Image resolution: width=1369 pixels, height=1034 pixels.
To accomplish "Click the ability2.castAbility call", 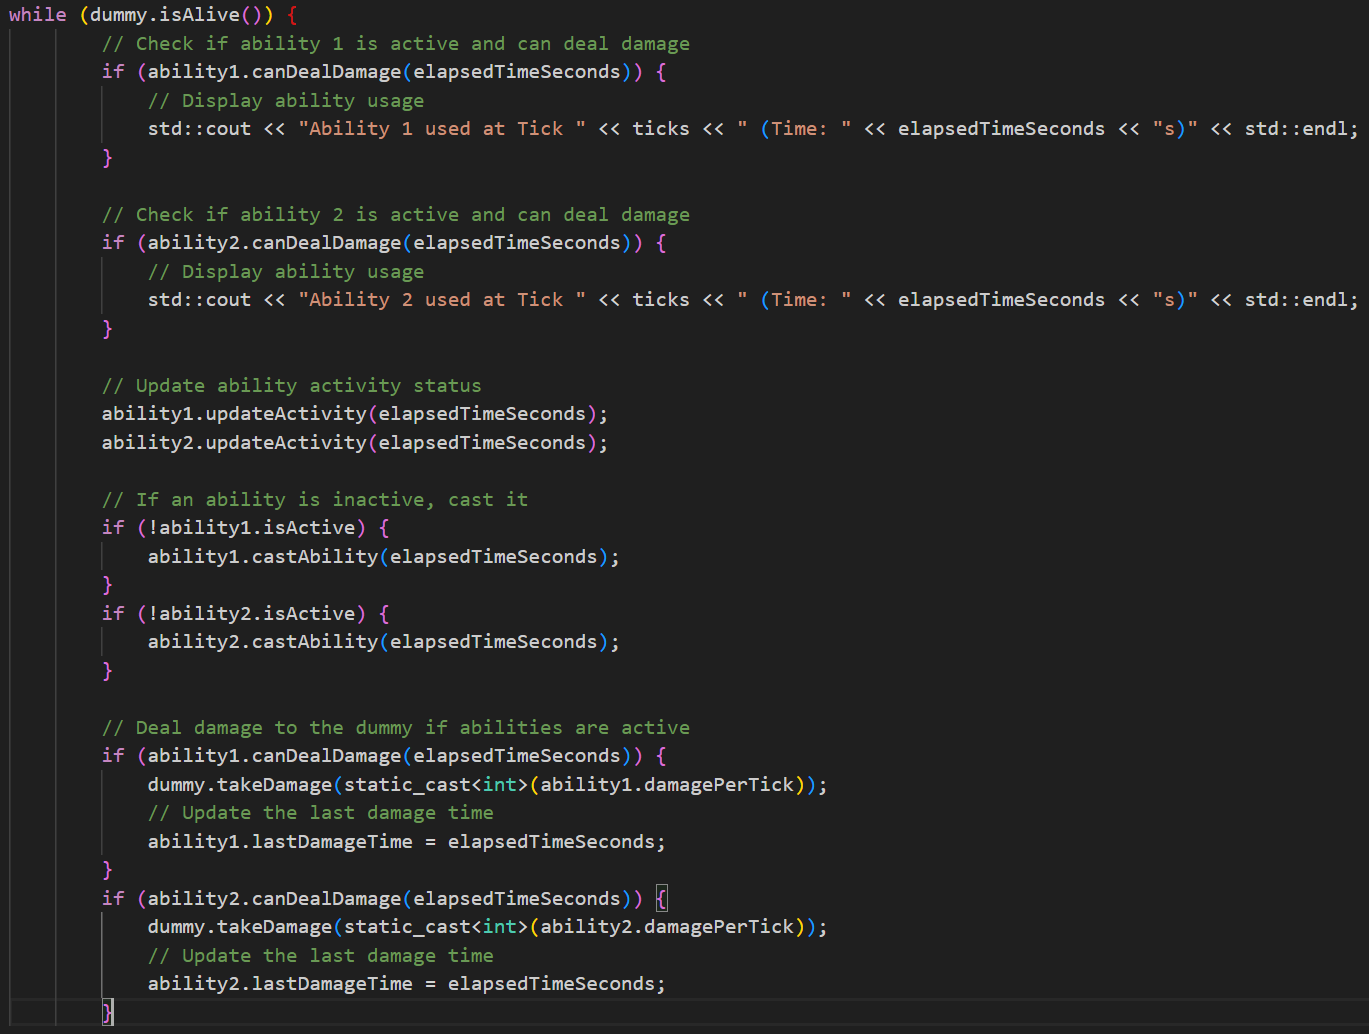I will point(263,642).
